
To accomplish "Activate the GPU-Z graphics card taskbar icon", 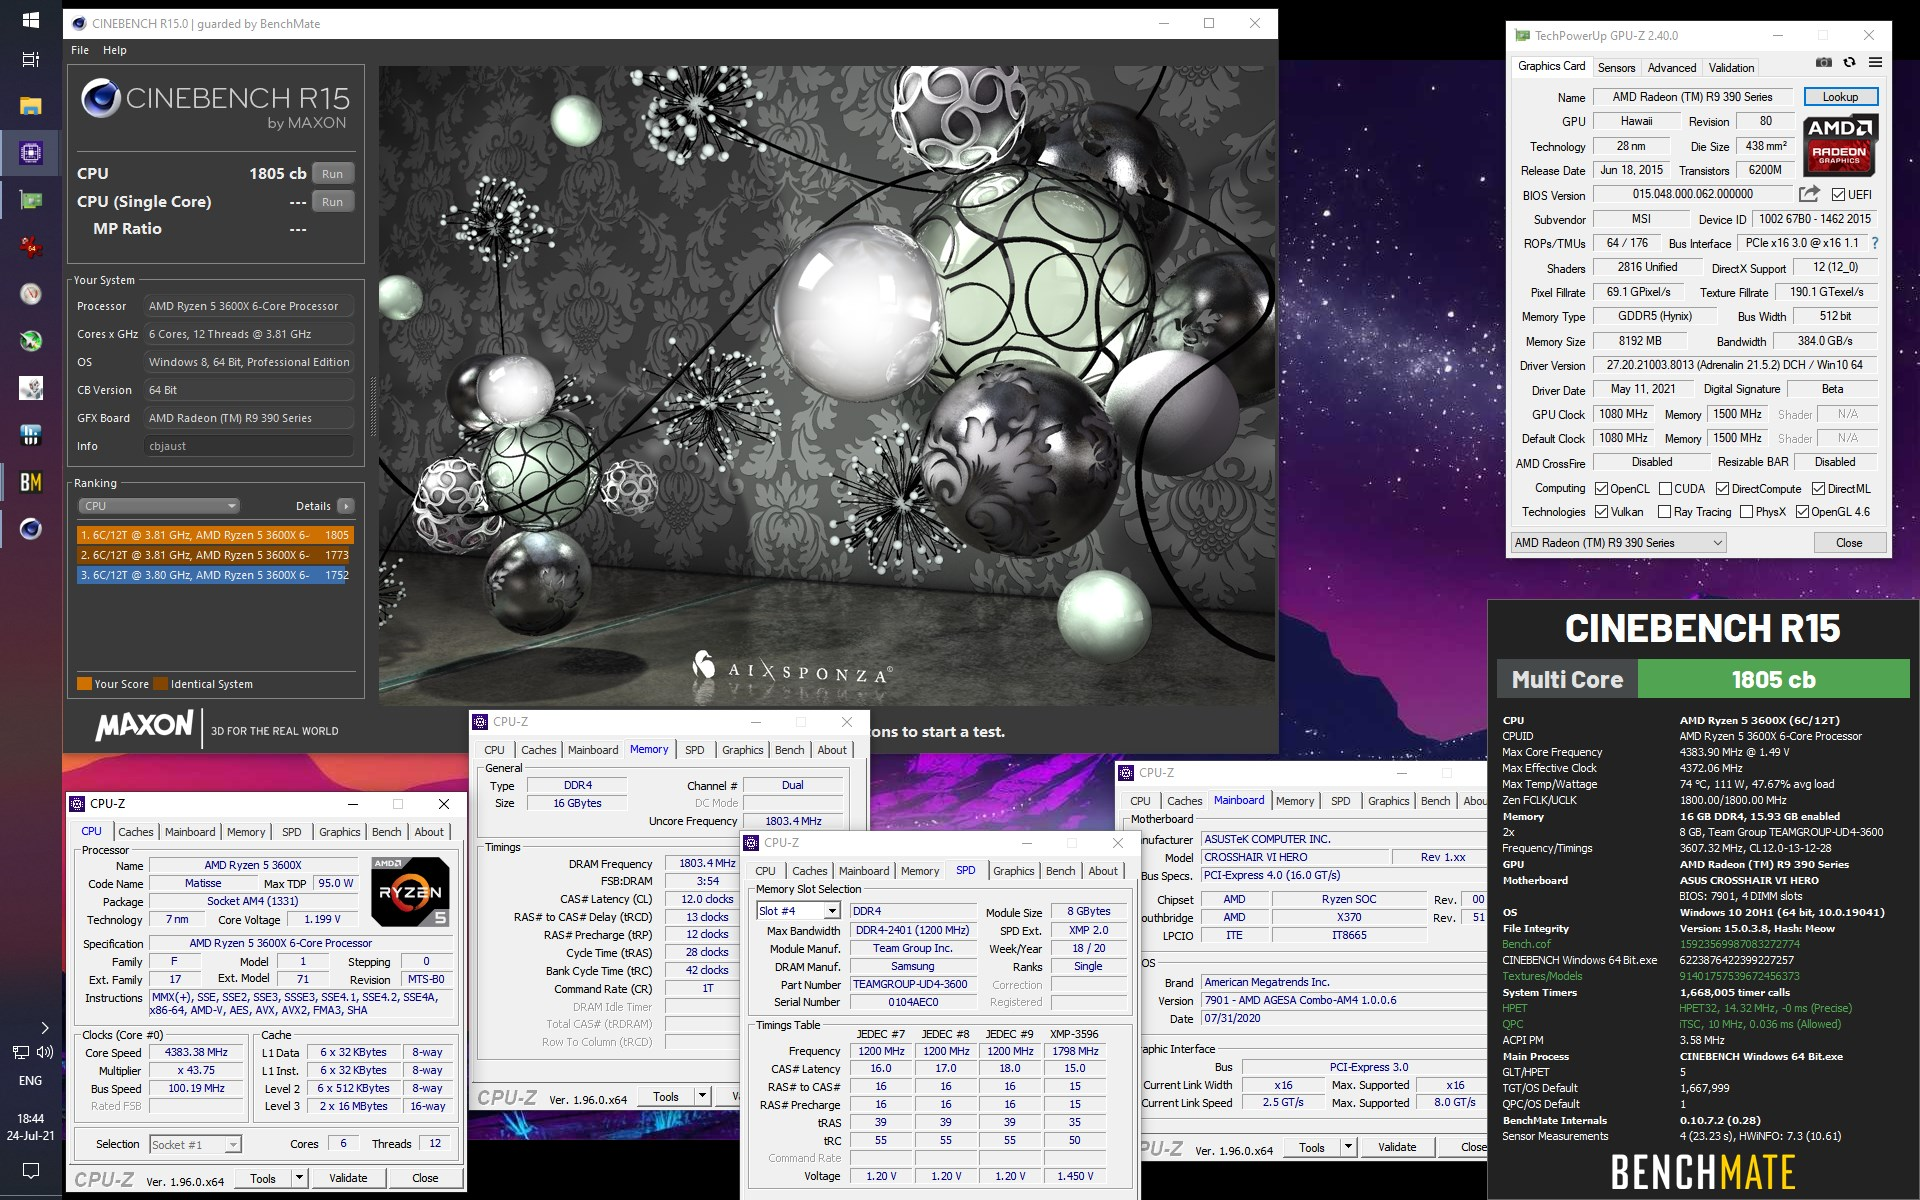I will click(30, 200).
